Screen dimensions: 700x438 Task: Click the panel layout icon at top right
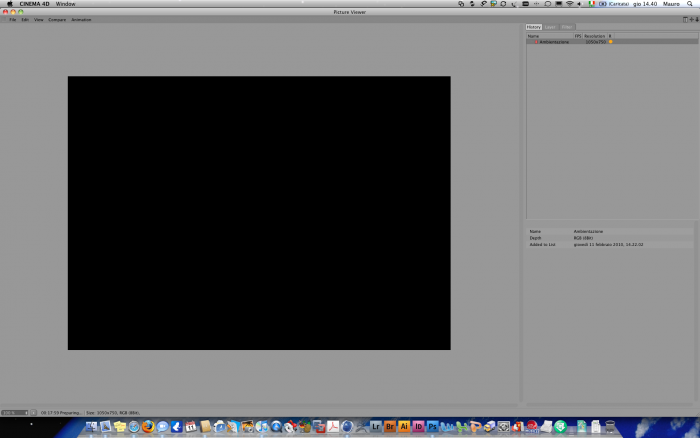[685, 20]
